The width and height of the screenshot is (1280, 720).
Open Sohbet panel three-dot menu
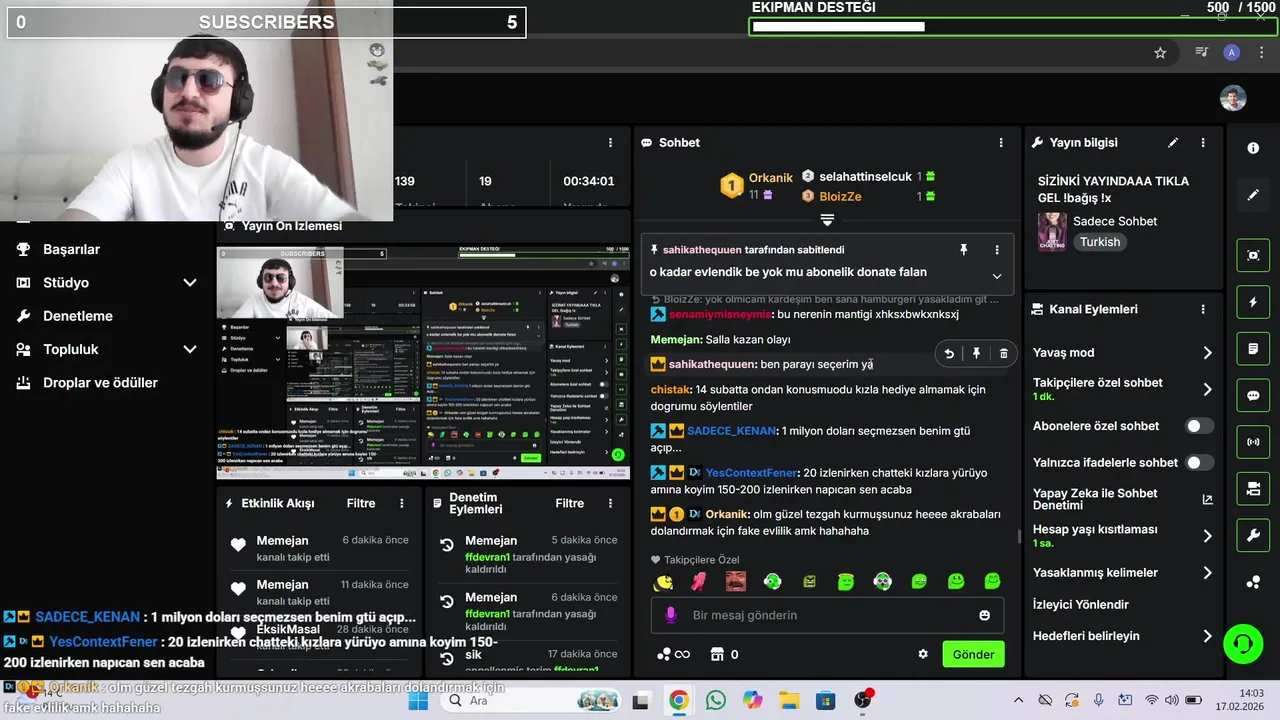tap(1001, 143)
